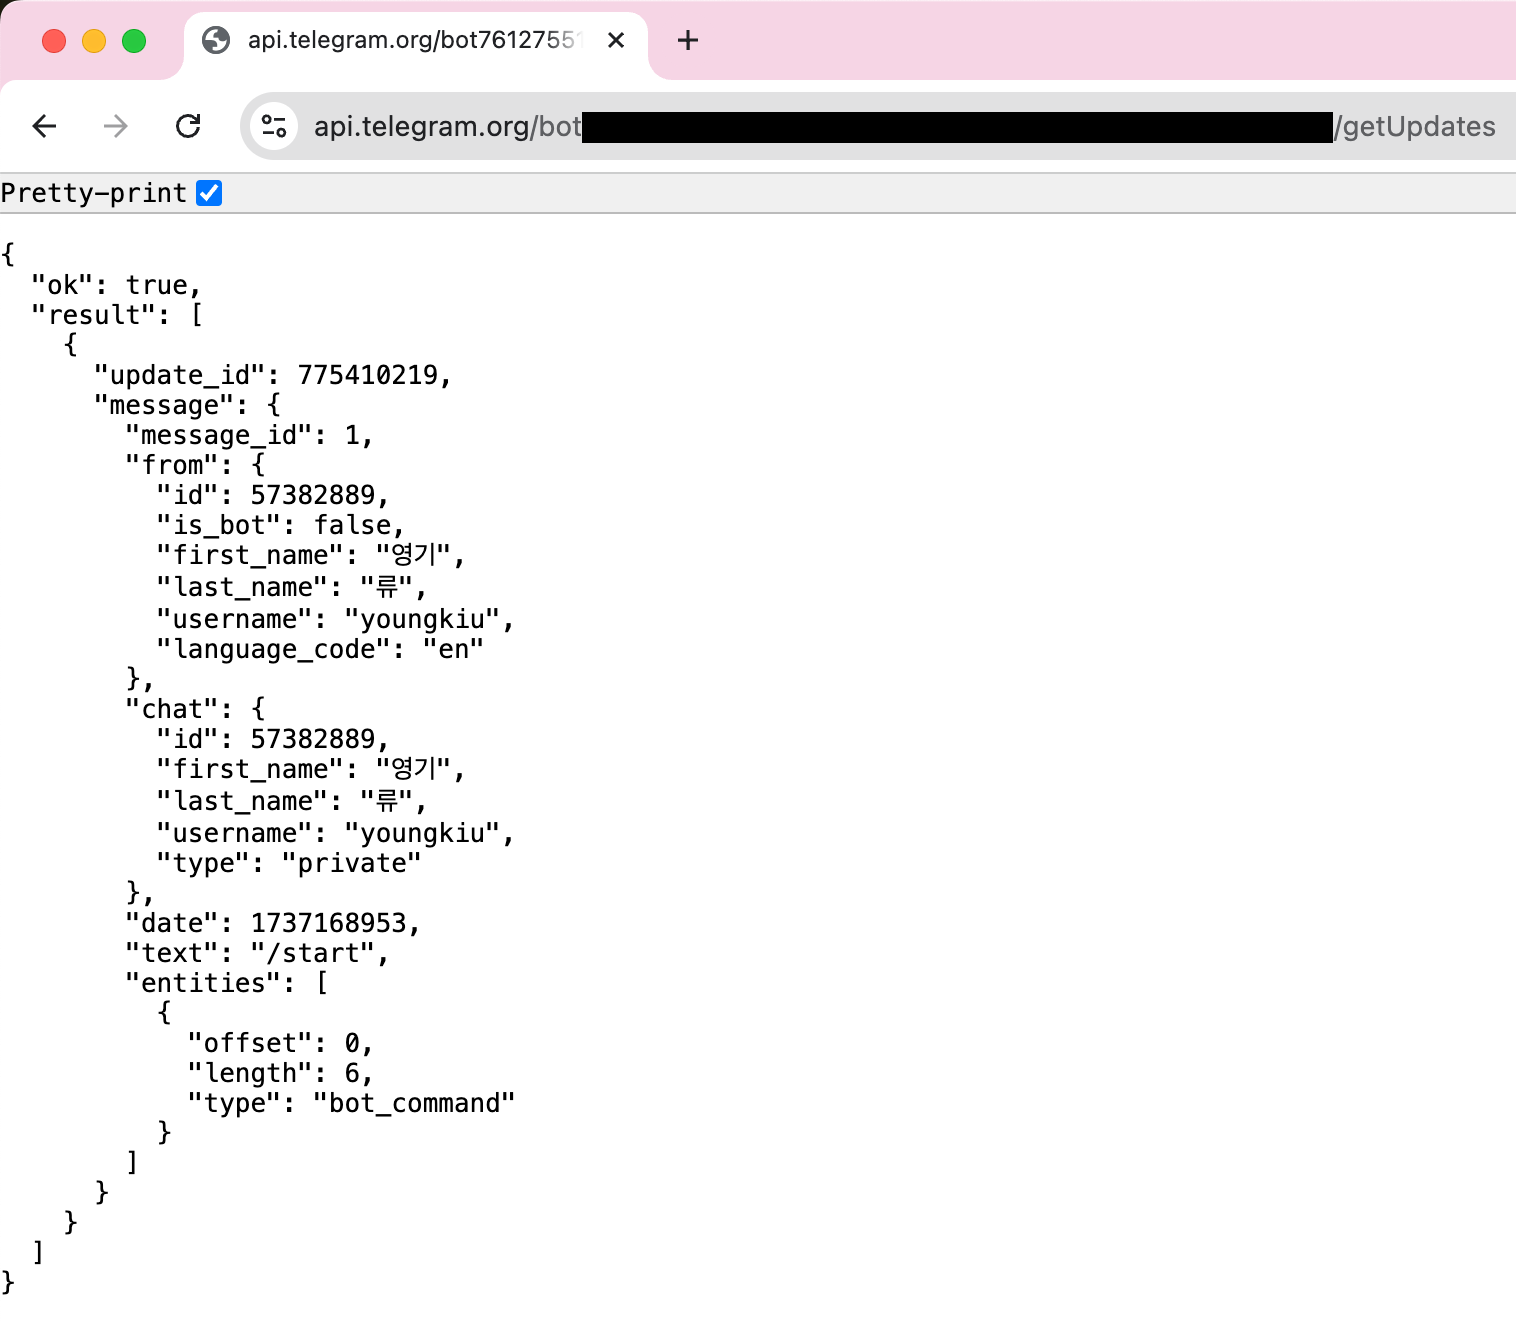
Task: Click the Forward navigation arrow
Action: [116, 126]
